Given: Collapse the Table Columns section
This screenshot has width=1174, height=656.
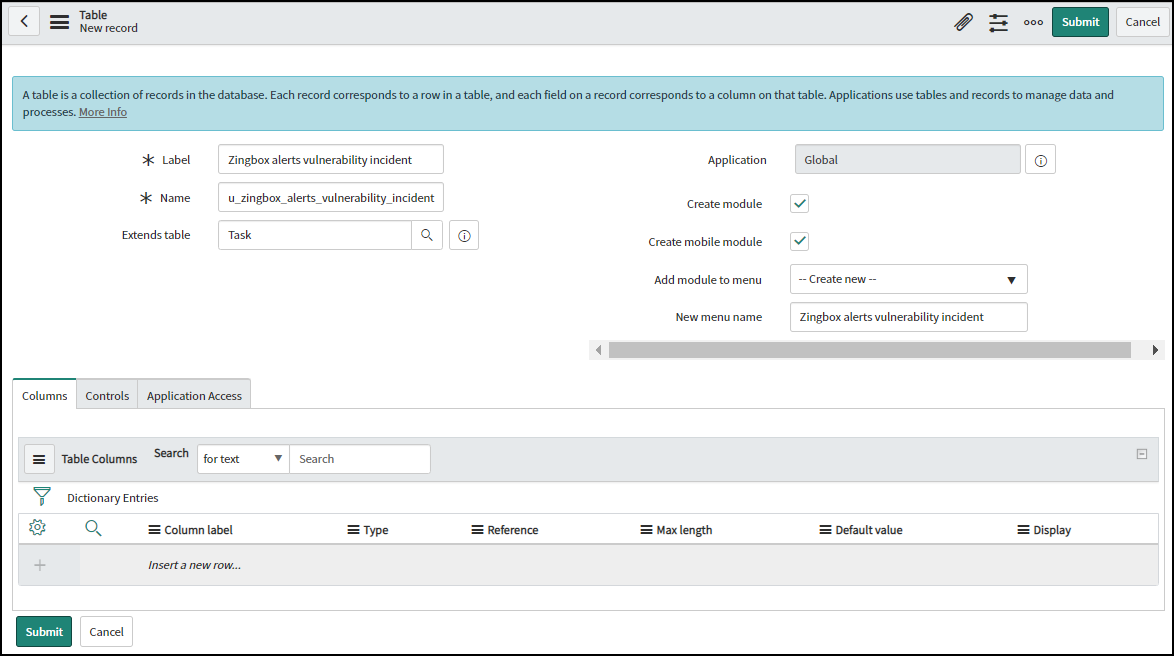Looking at the screenshot, I should click(1142, 454).
